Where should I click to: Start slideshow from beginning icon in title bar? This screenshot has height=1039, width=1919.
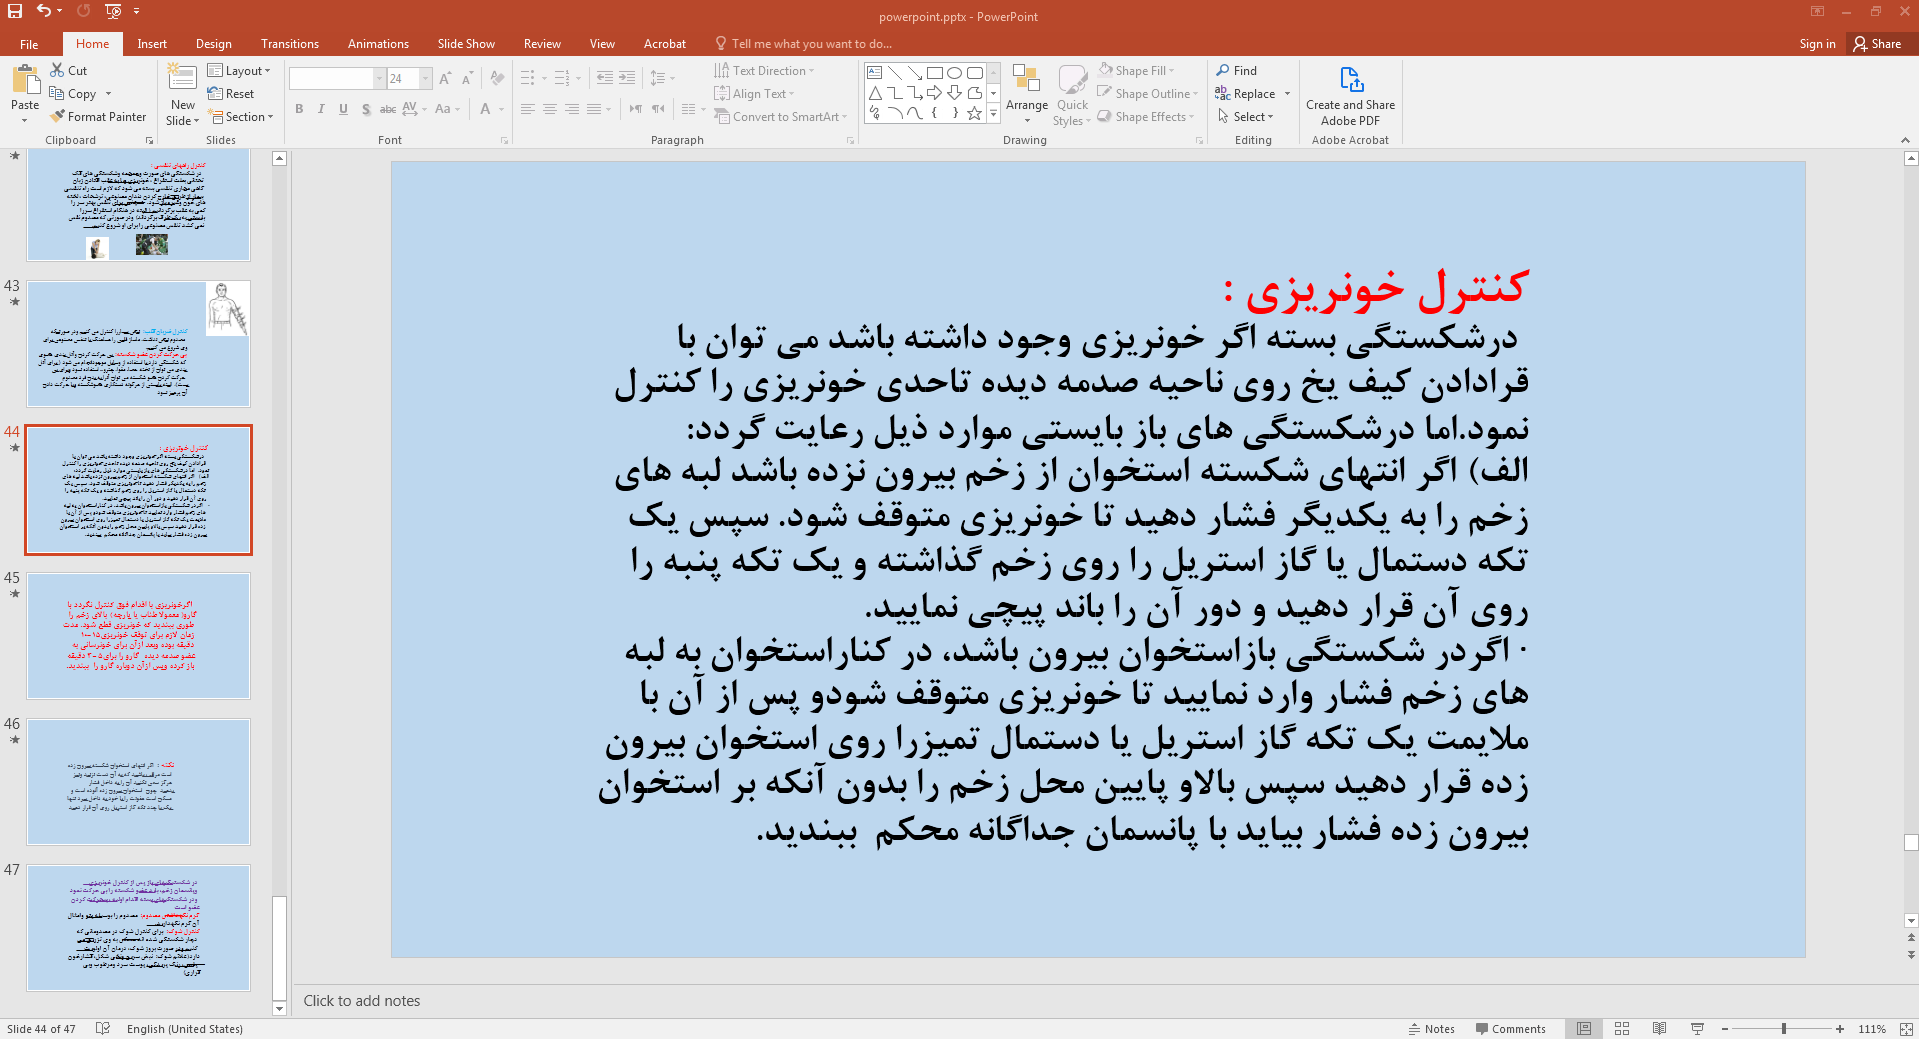(113, 11)
